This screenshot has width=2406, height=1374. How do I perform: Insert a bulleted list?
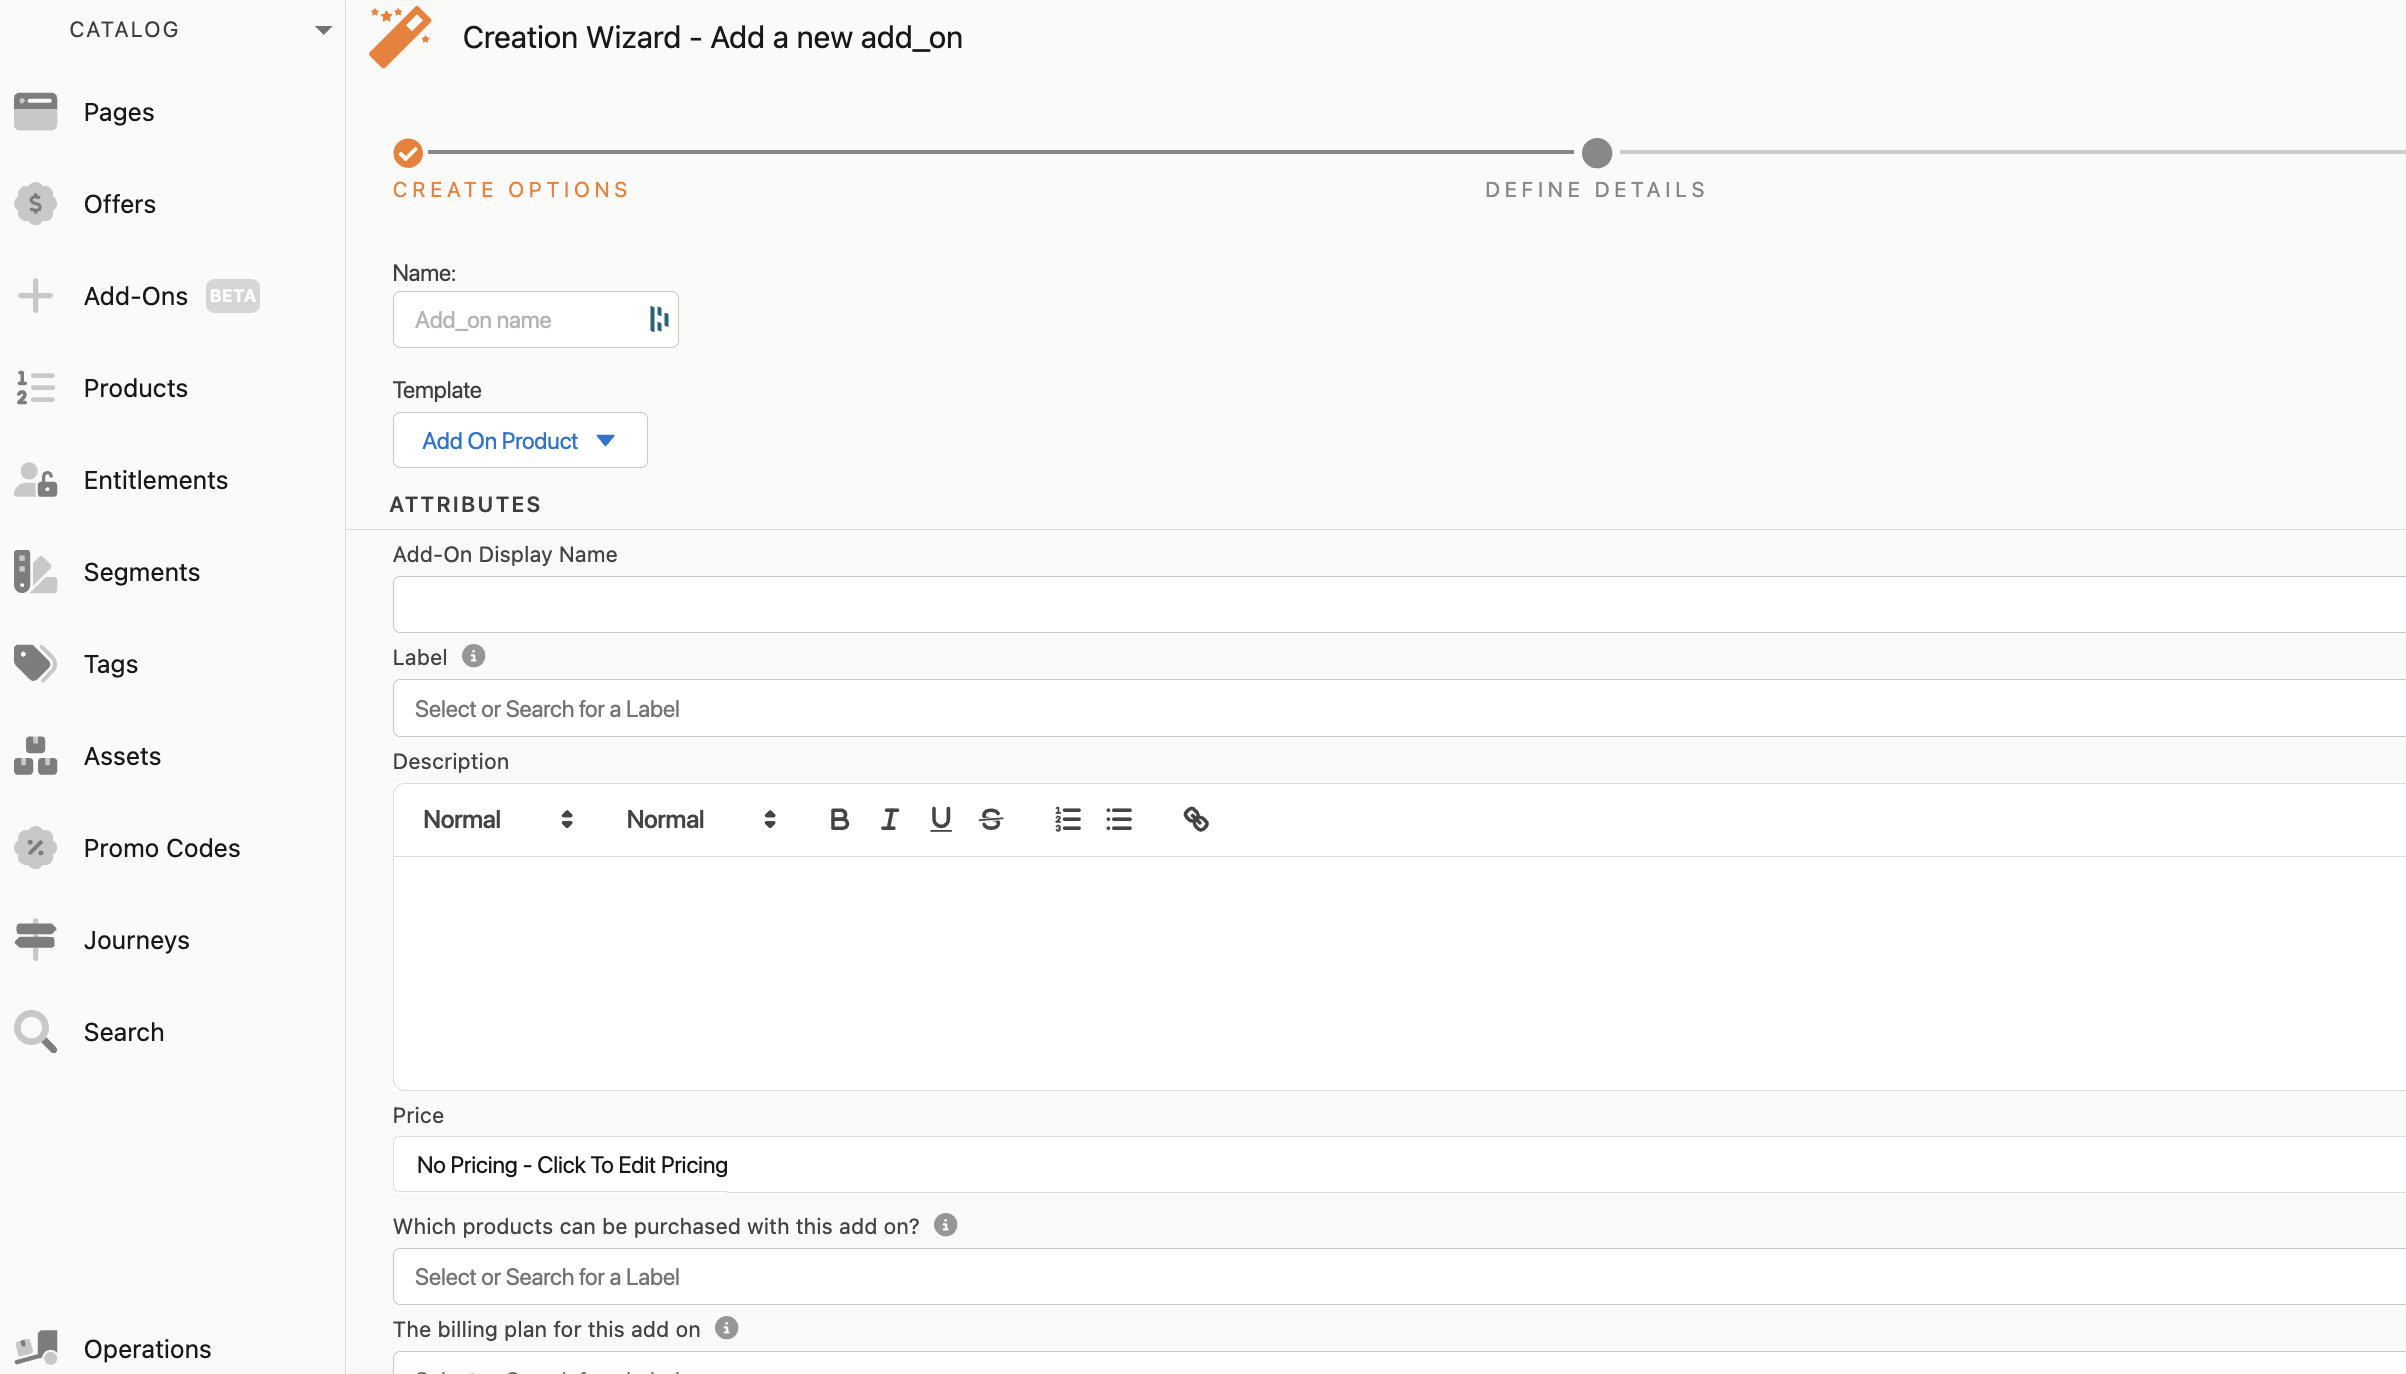(1119, 820)
